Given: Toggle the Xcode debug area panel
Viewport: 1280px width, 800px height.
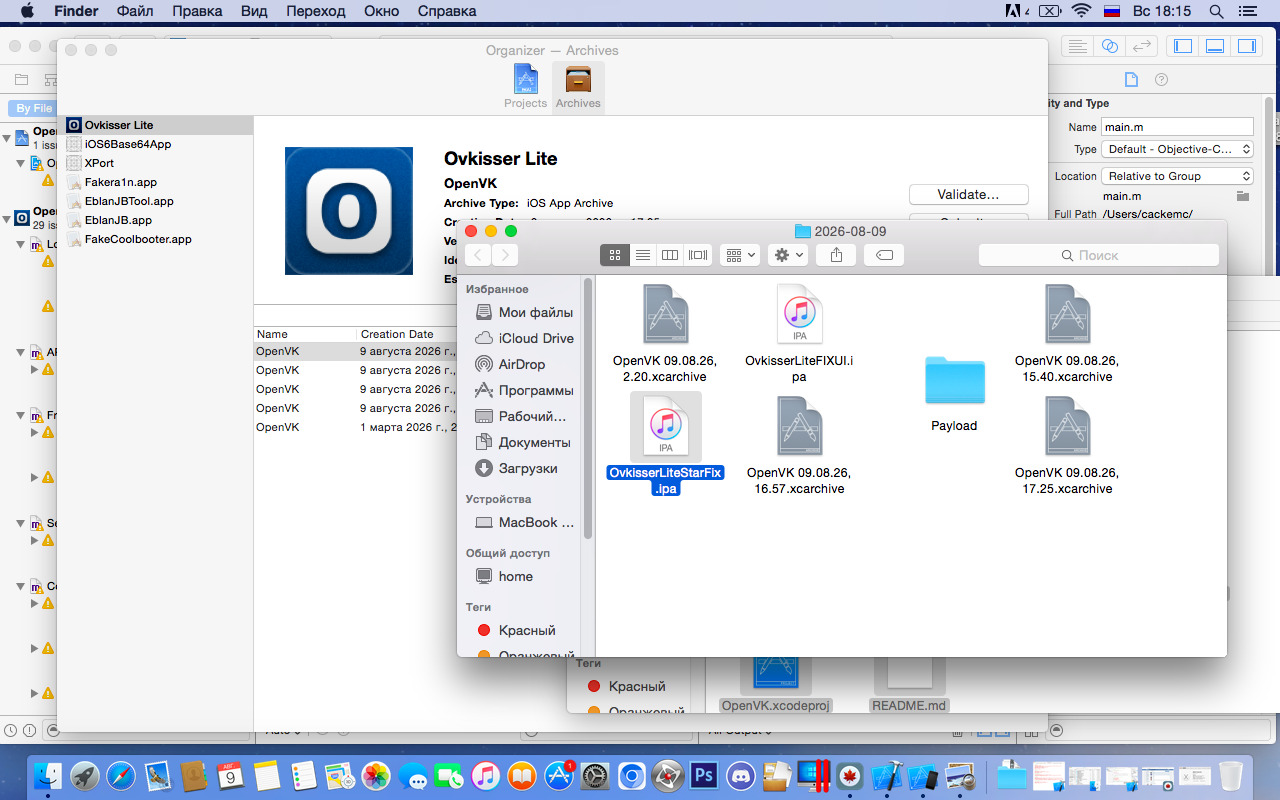Looking at the screenshot, I should tap(1215, 47).
